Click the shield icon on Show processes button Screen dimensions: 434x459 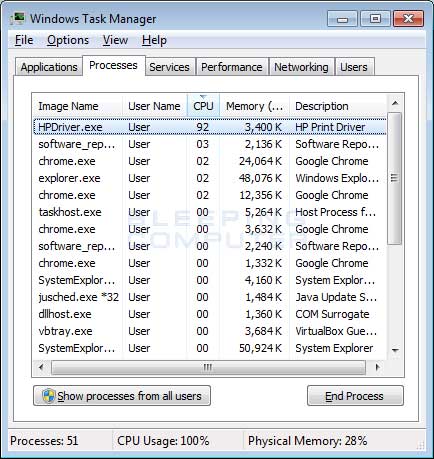[48, 396]
